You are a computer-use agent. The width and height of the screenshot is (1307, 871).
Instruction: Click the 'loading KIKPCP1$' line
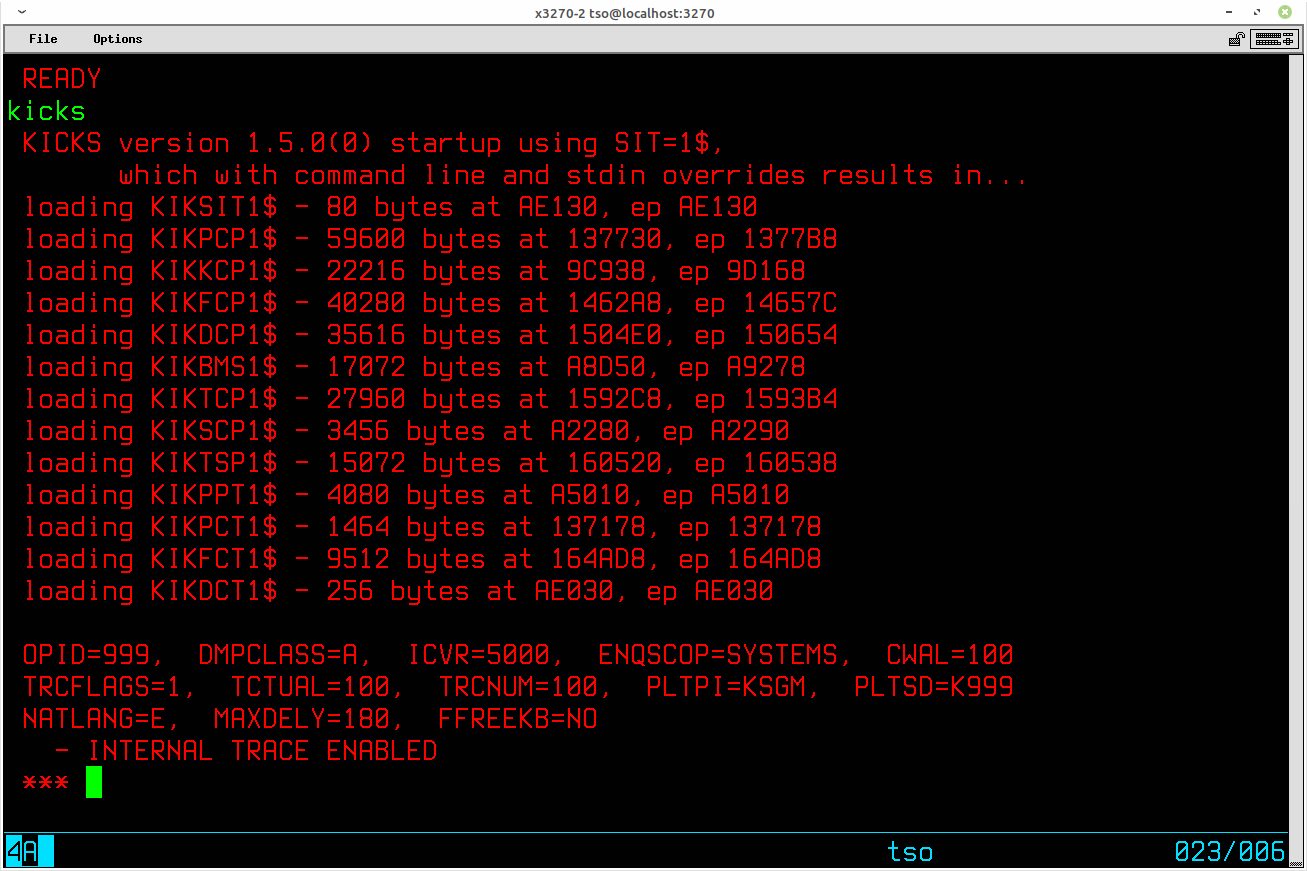point(430,239)
